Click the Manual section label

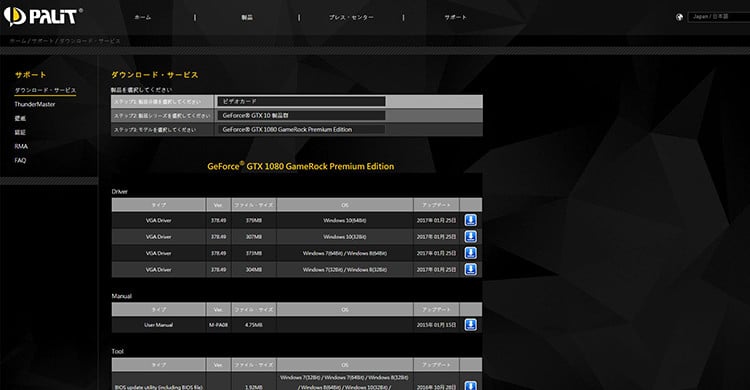pos(121,296)
